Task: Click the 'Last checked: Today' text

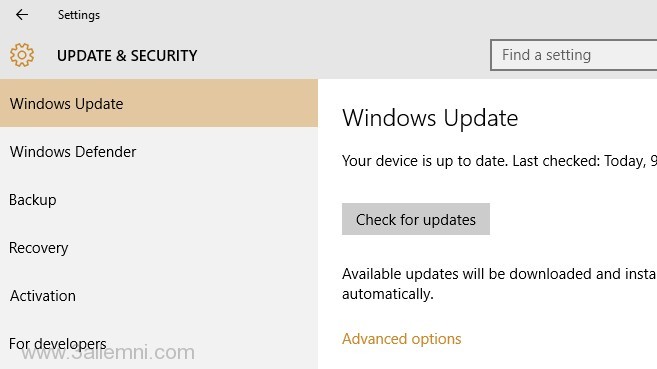Action: click(579, 161)
